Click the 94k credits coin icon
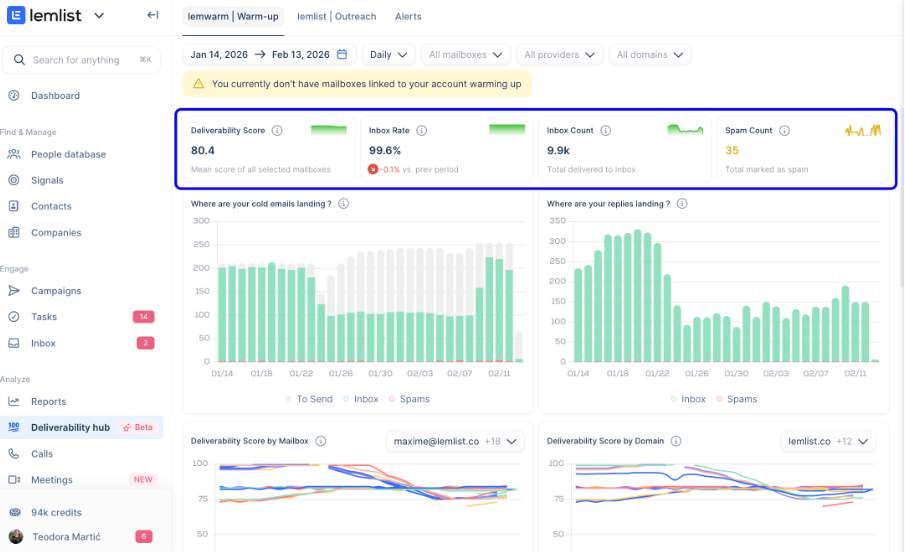The height and width of the screenshot is (552, 905). click(x=15, y=512)
